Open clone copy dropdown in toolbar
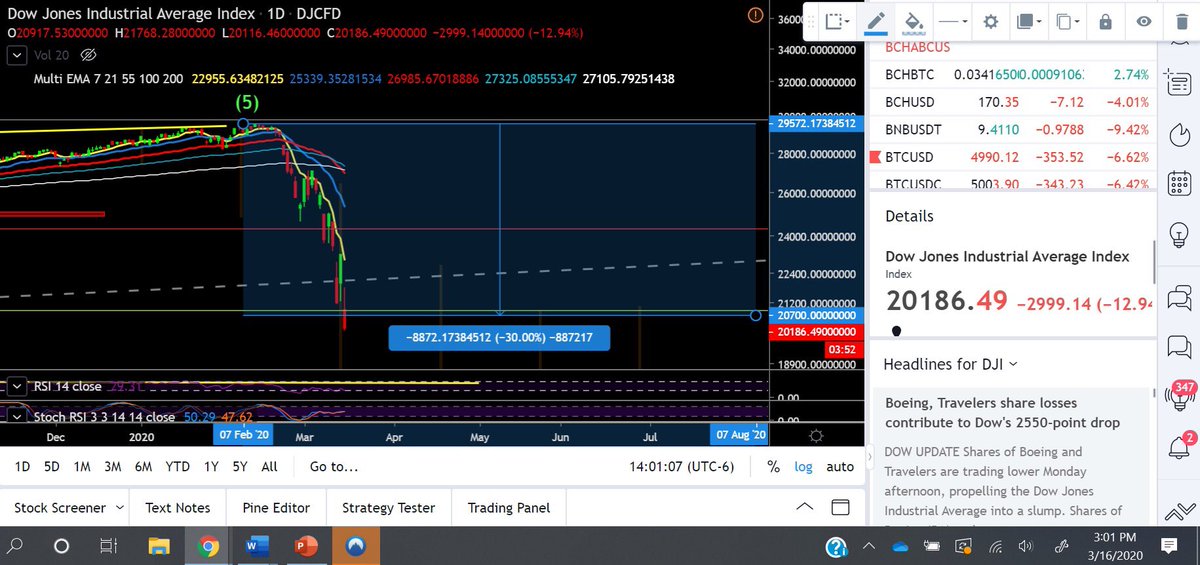 click(1067, 21)
